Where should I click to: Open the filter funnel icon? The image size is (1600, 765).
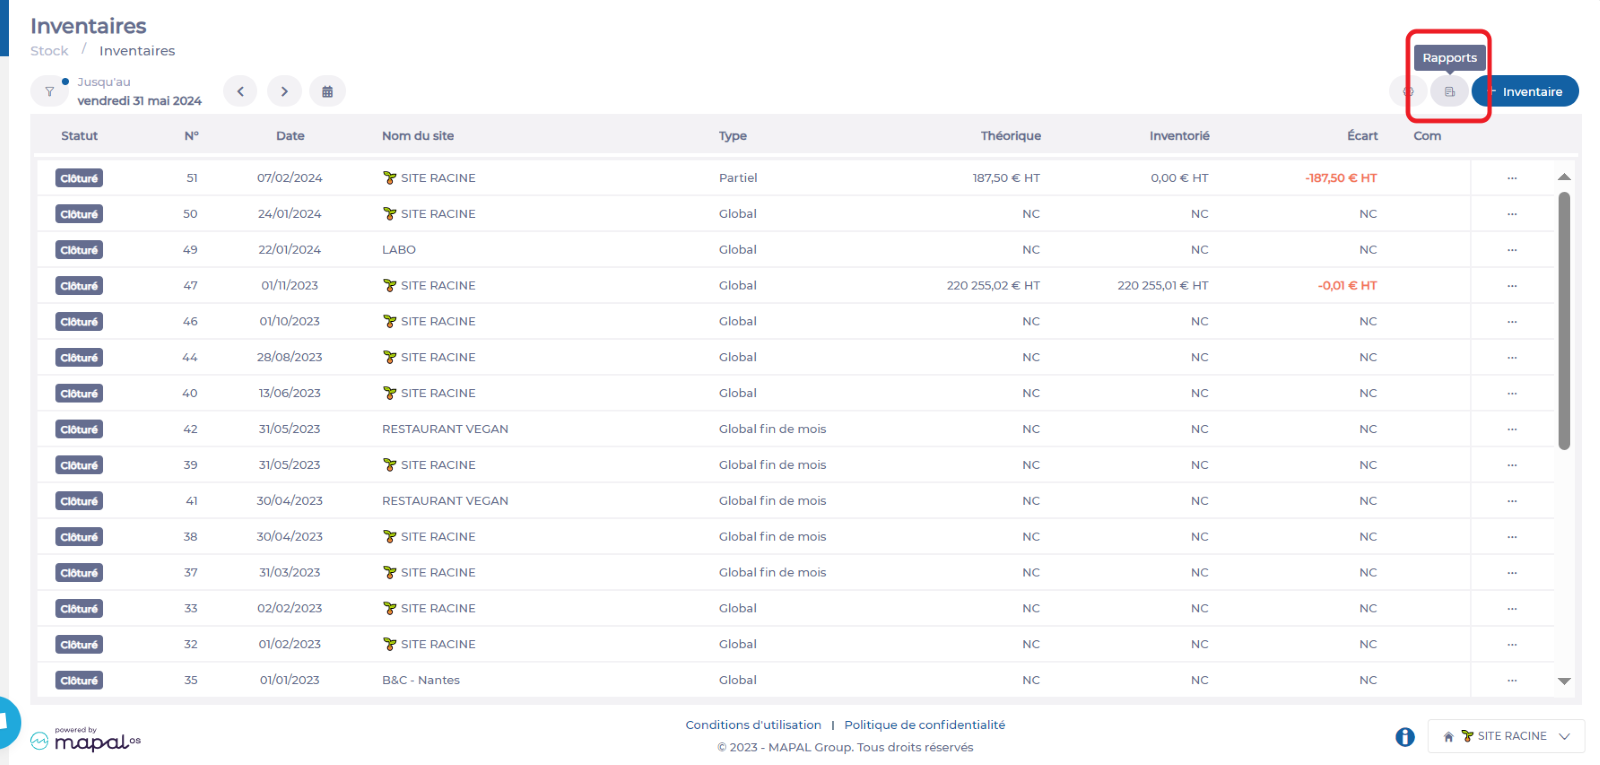click(49, 91)
